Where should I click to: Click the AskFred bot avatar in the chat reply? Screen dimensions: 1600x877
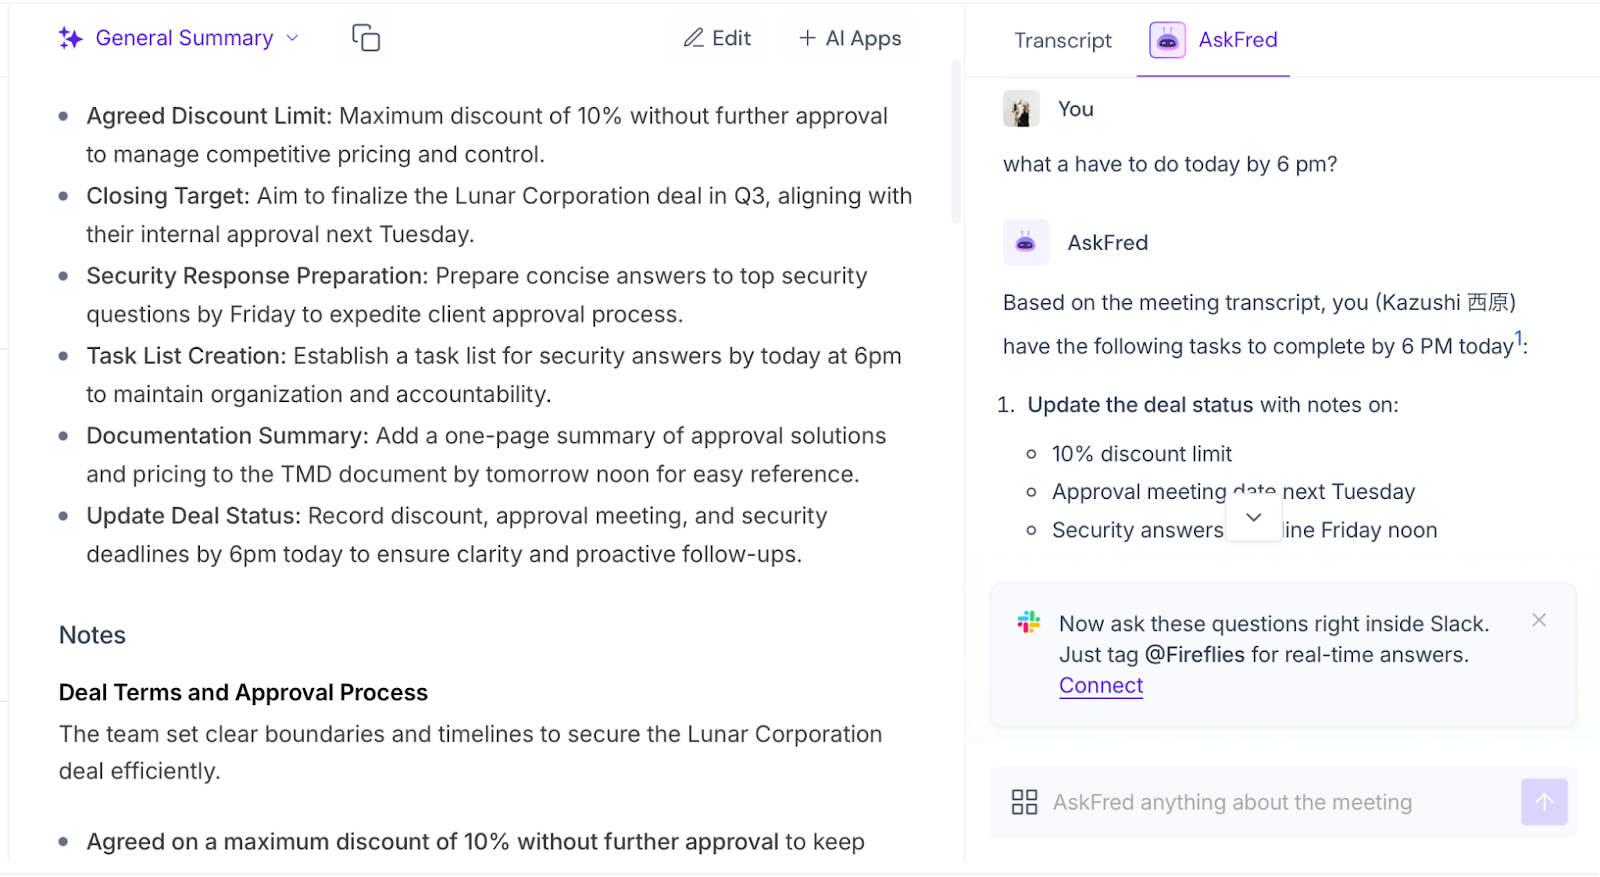(x=1026, y=243)
